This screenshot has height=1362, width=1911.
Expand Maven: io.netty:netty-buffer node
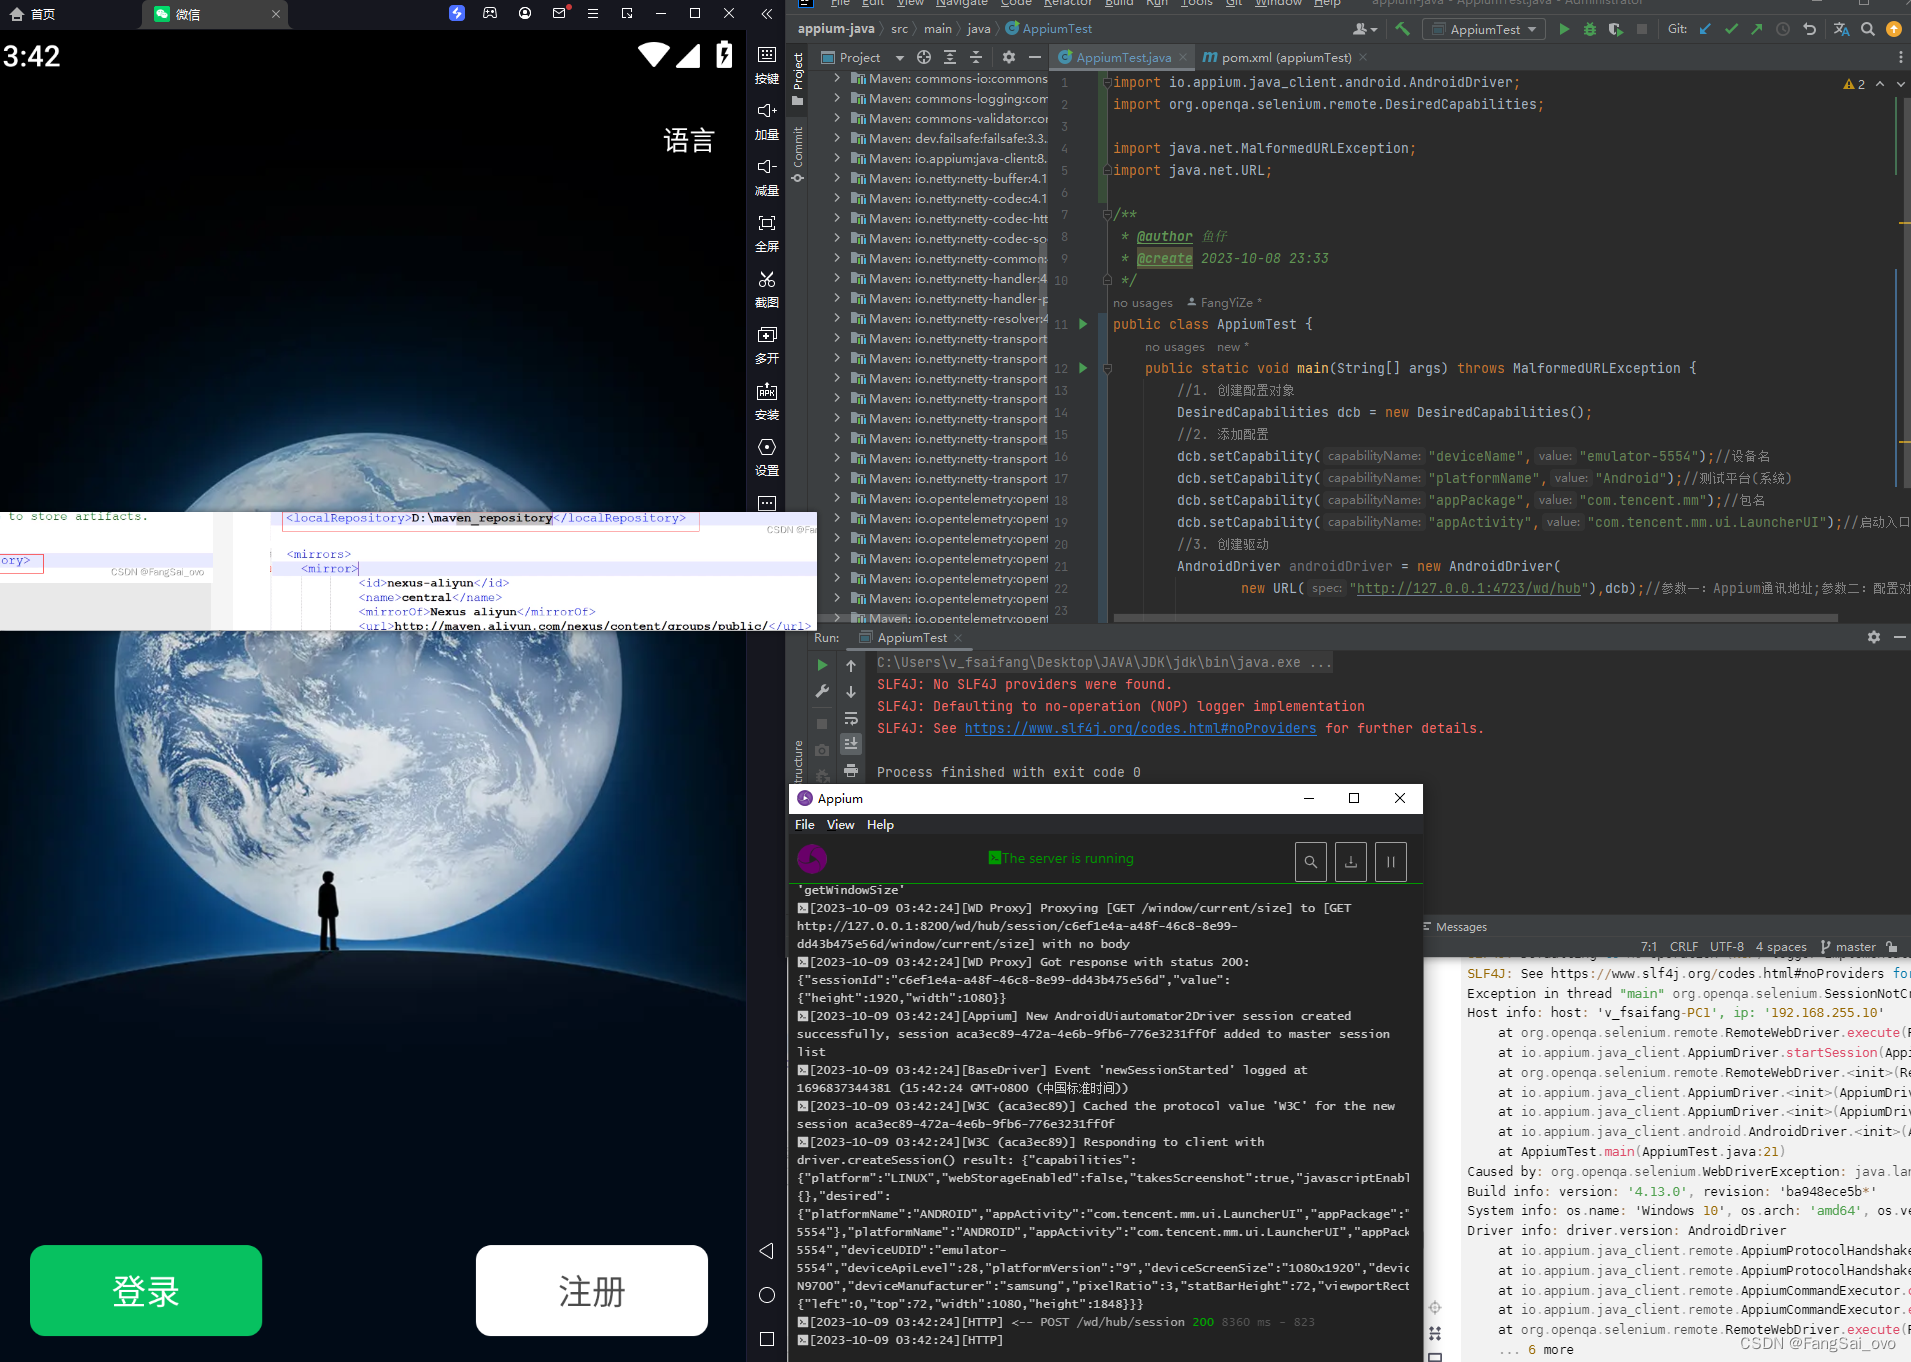837,178
